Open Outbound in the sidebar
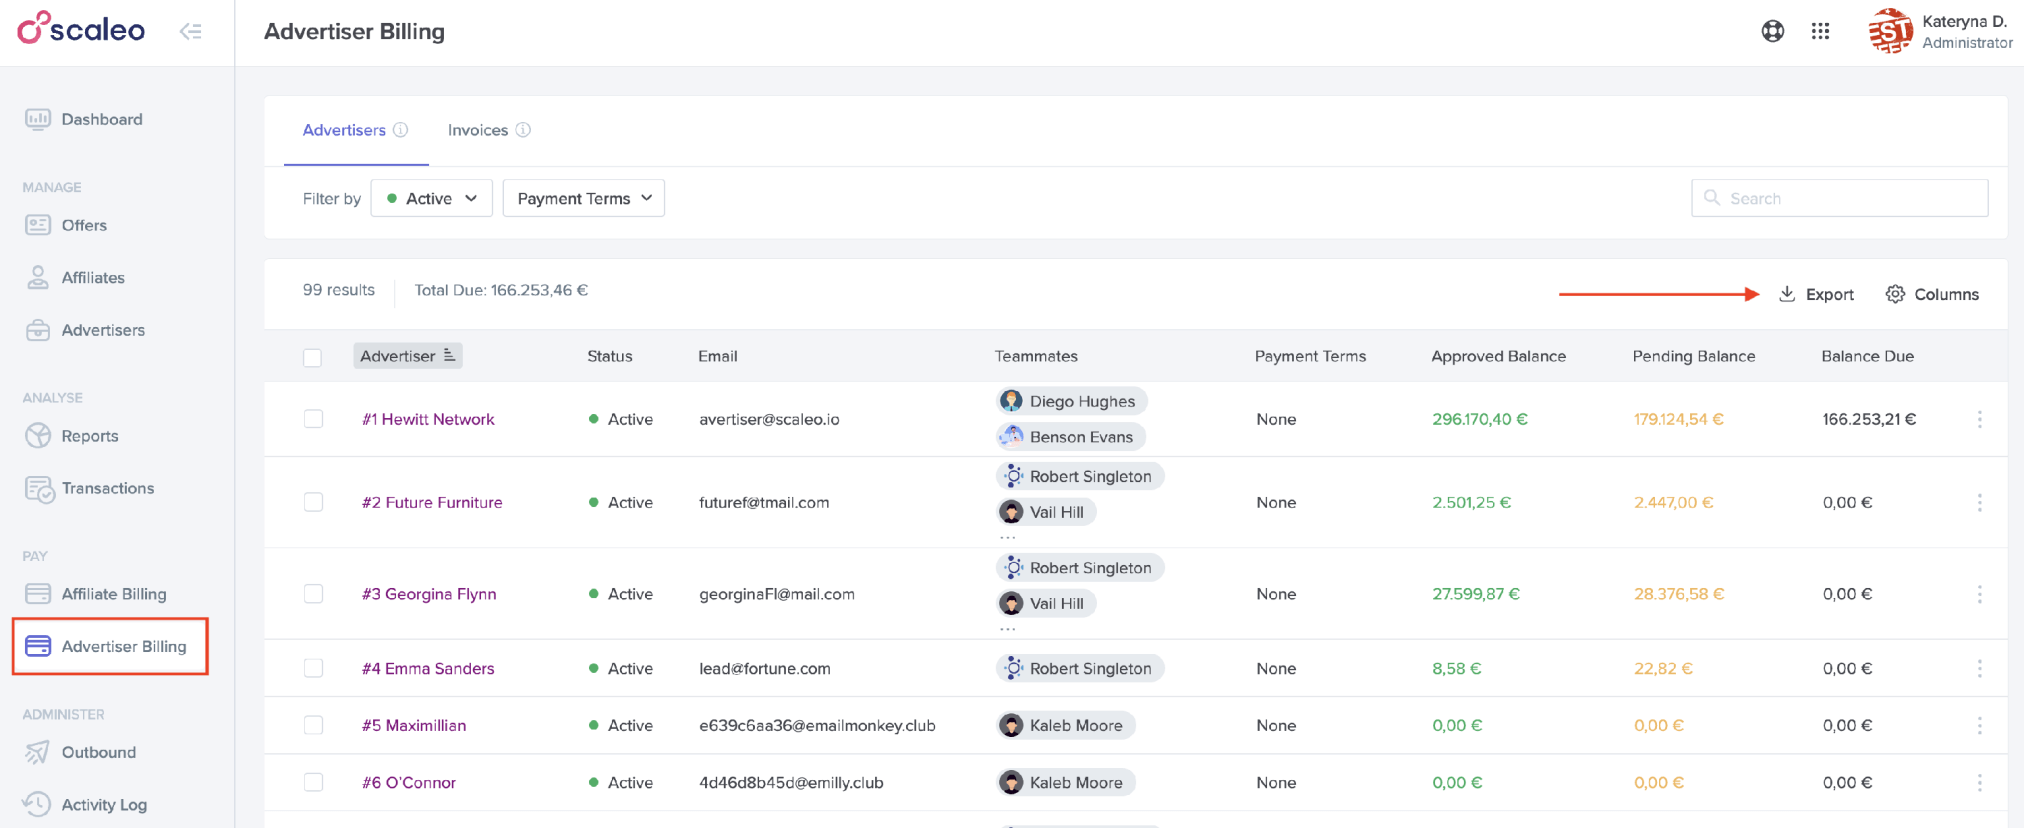This screenshot has height=828, width=2024. point(81,752)
